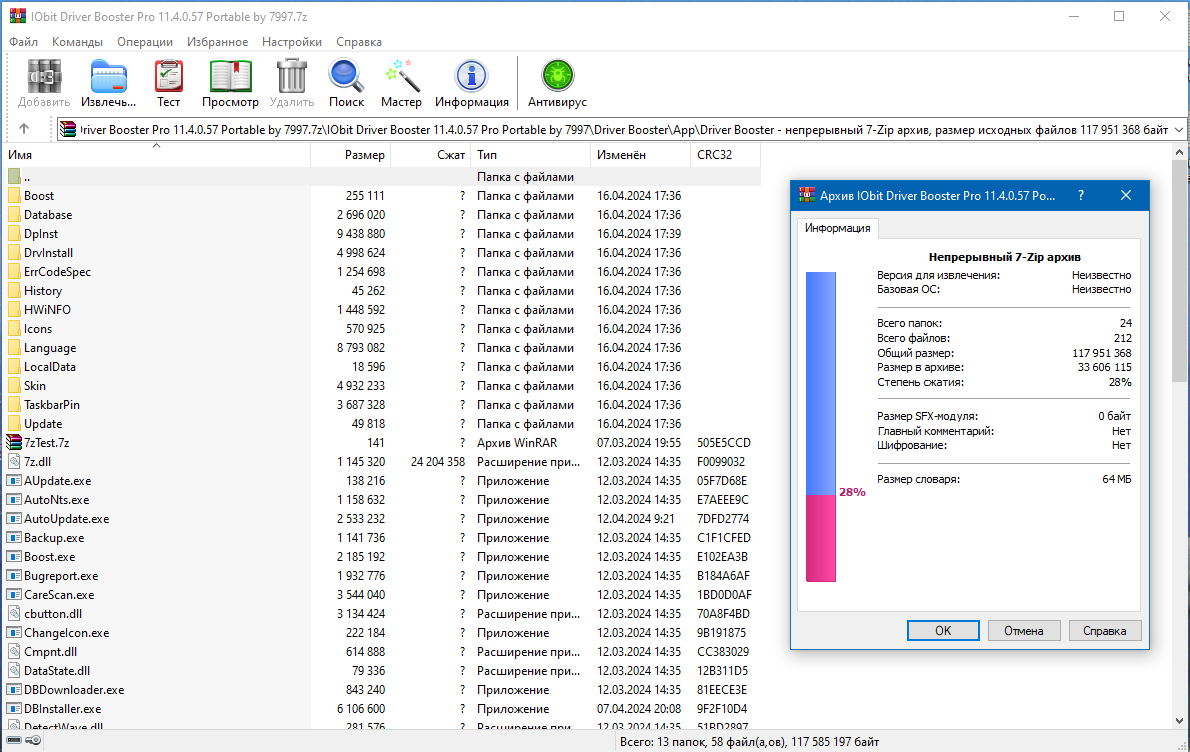Click the Отмена button

tap(1023, 631)
